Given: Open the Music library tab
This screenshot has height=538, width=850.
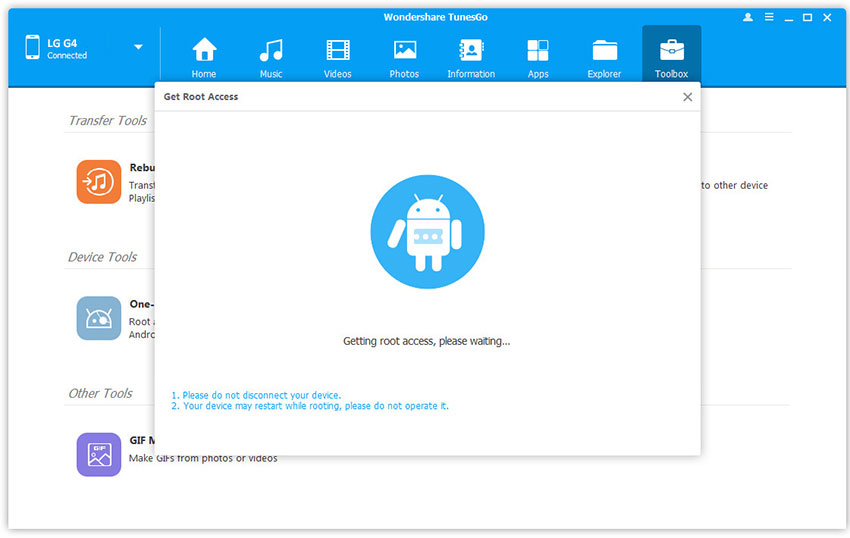Looking at the screenshot, I should [270, 56].
